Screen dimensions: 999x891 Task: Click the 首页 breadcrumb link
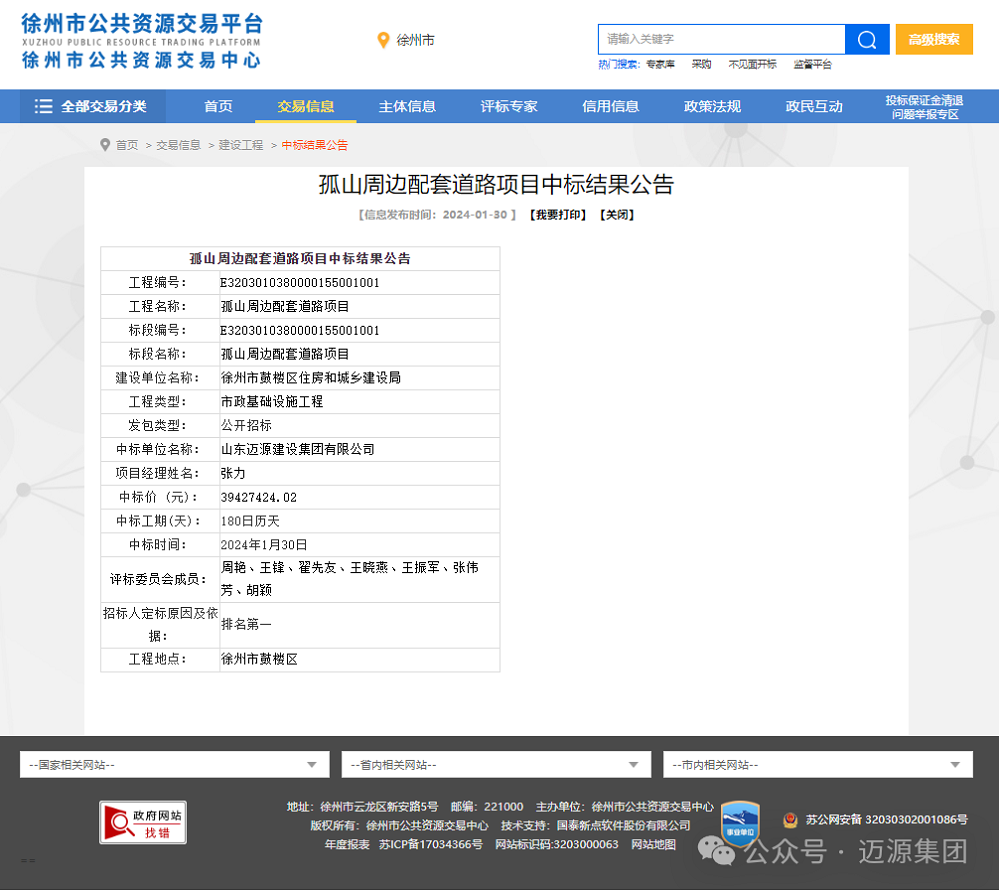pyautogui.click(x=127, y=145)
